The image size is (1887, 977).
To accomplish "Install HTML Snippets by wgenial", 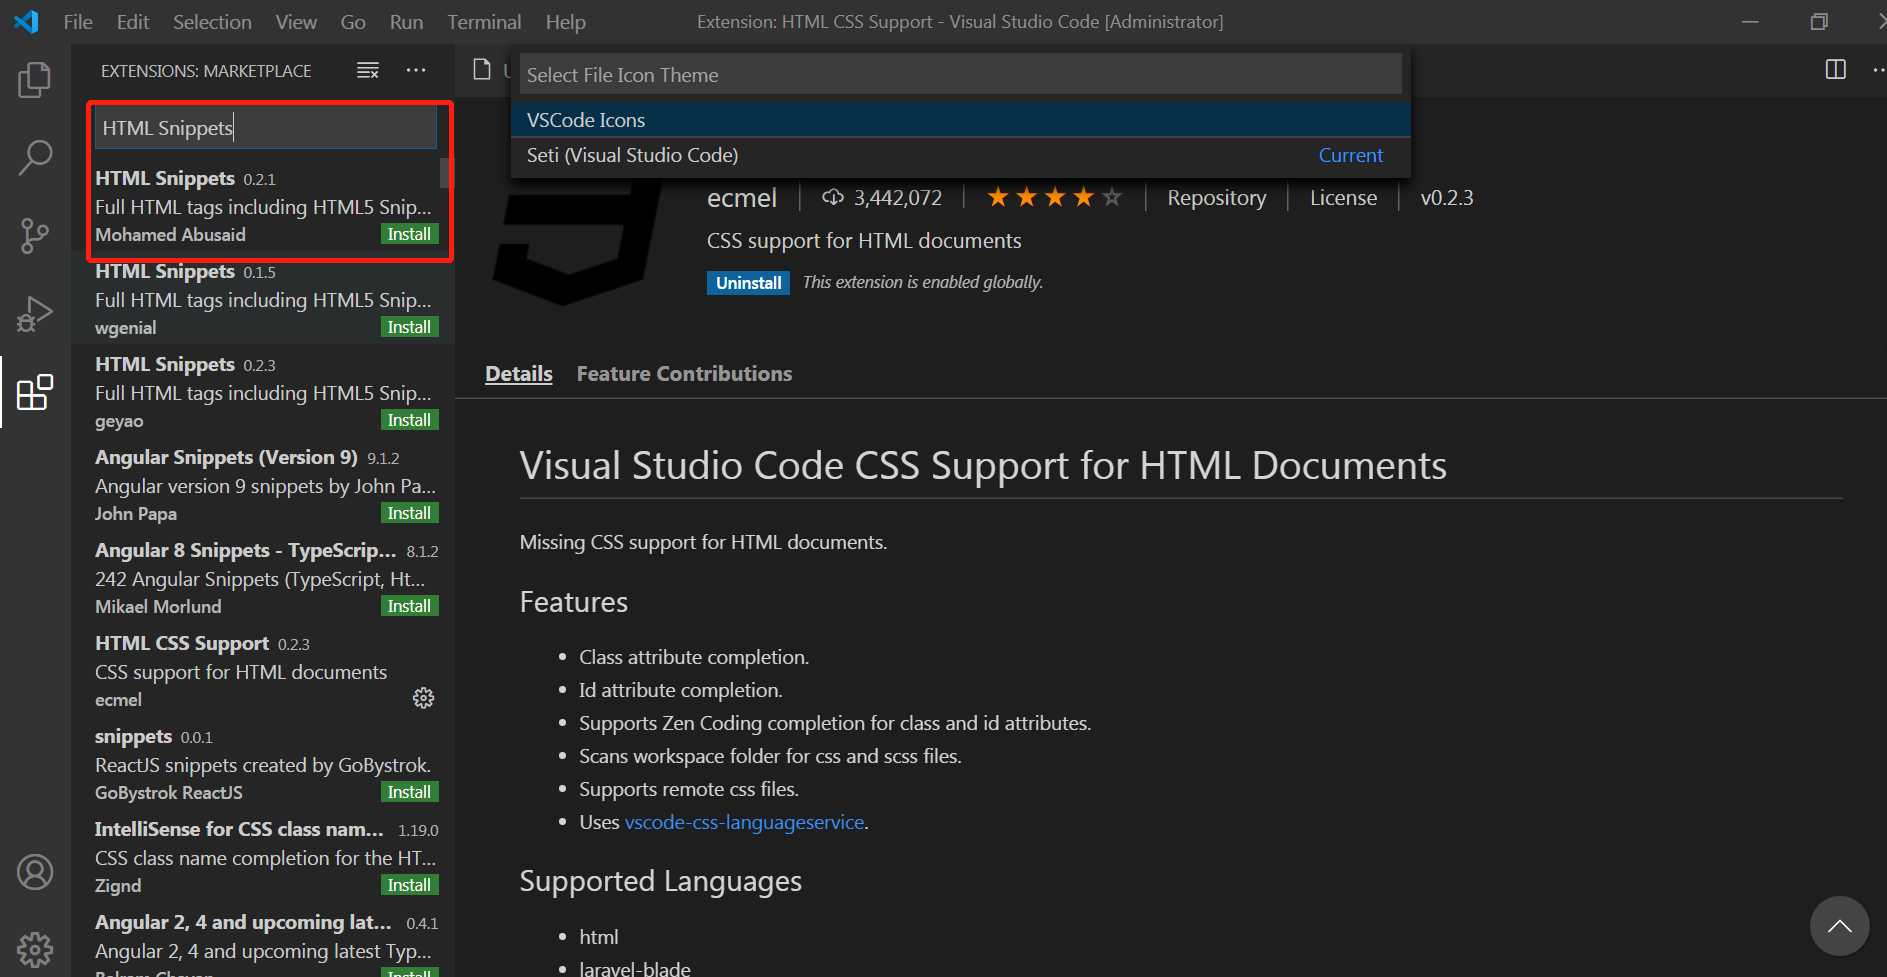I will pyautogui.click(x=409, y=327).
